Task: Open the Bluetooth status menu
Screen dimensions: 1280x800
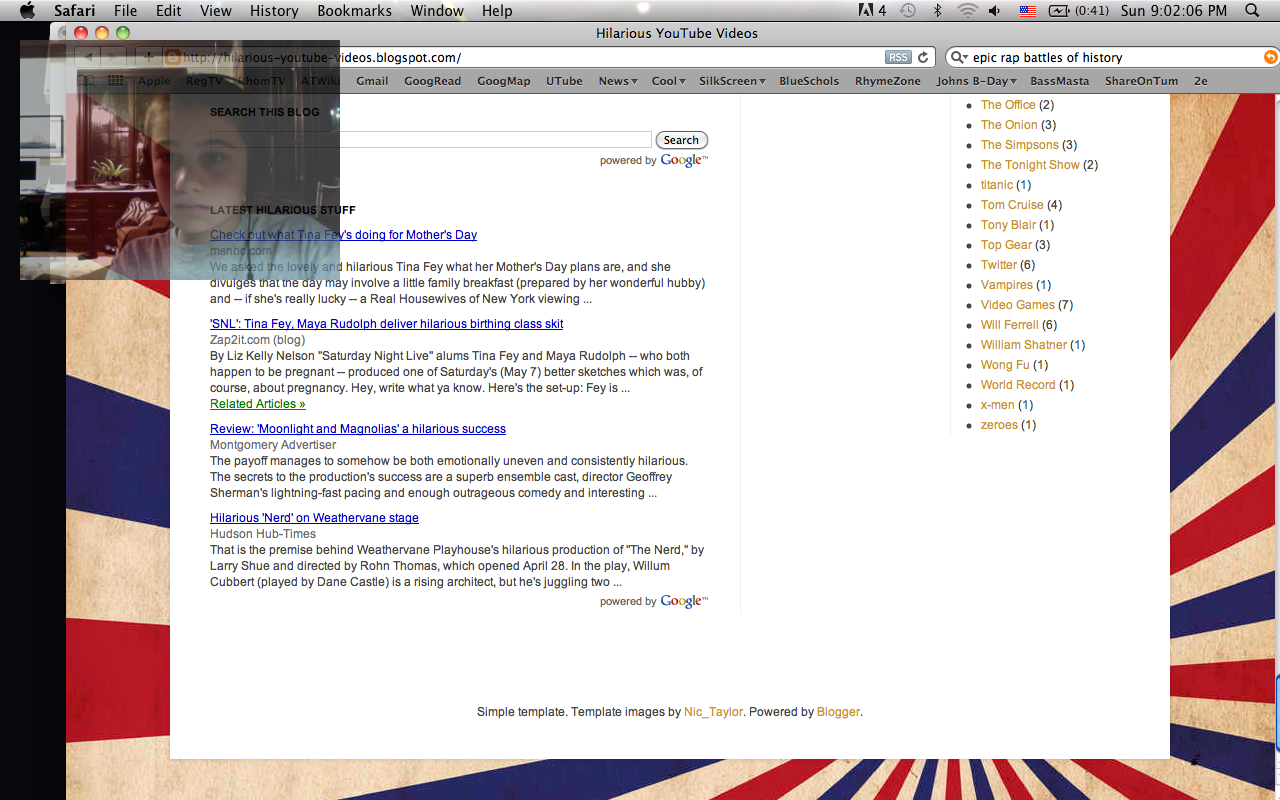Action: 938,11
